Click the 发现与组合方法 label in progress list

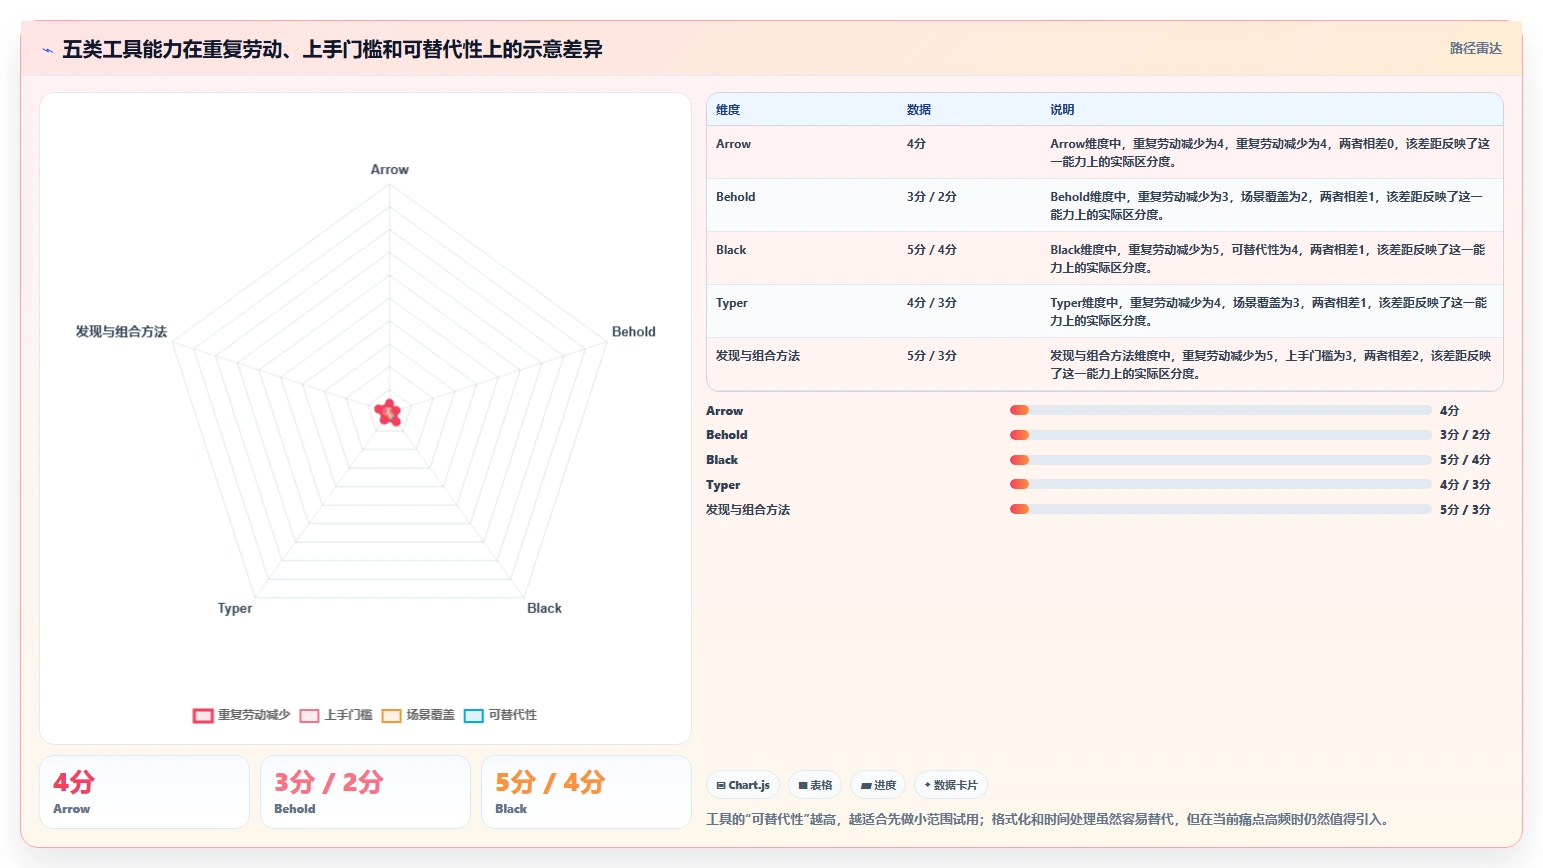coord(748,510)
